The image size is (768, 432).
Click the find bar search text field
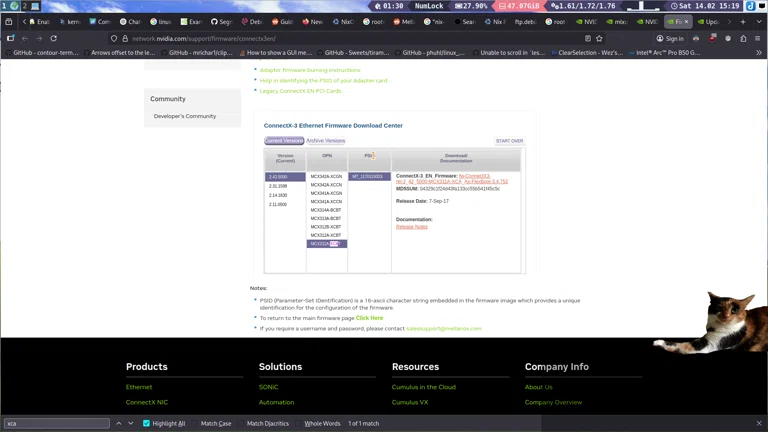(56, 423)
